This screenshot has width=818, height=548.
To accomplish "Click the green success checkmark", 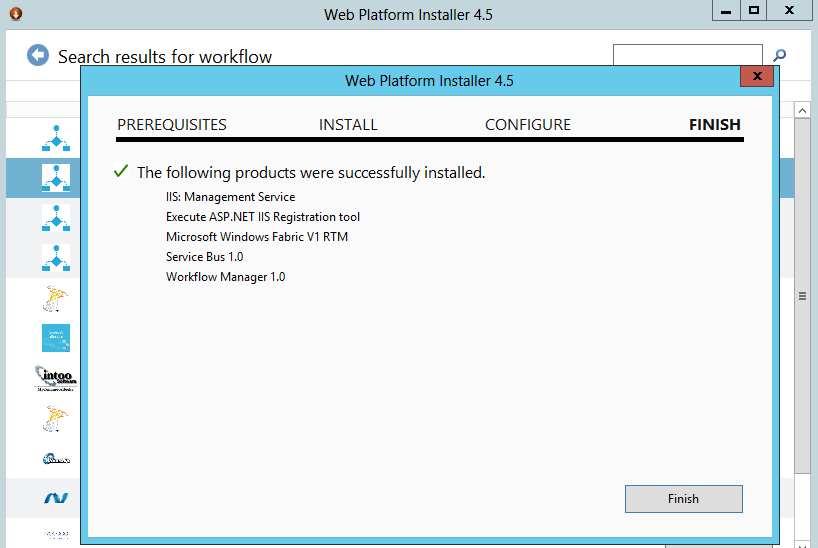I will click(x=121, y=171).
